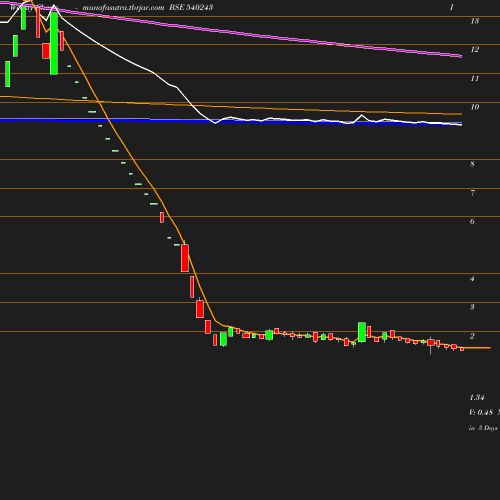The width and height of the screenshot is (500, 500).
Task: Click the "V: 0.48" volume readout
Action: (481, 412)
